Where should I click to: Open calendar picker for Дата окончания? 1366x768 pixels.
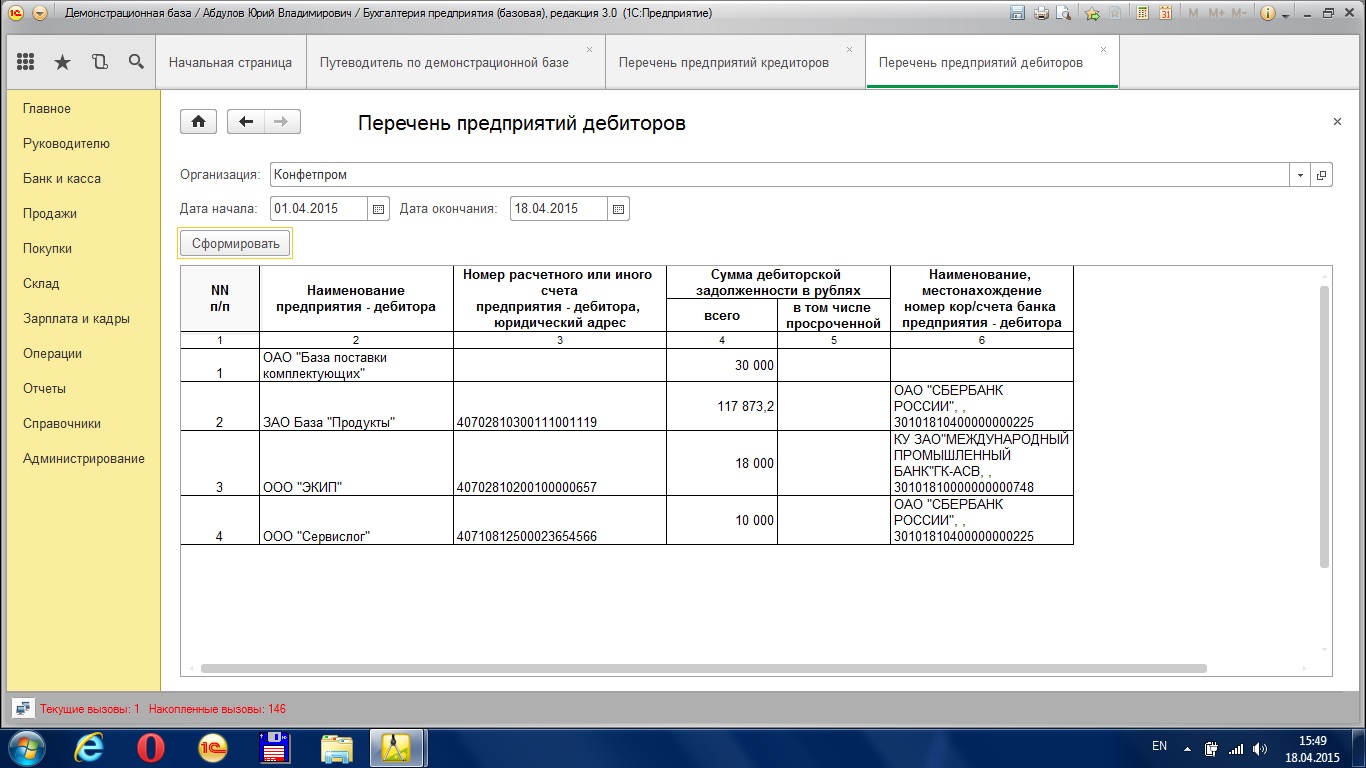(618, 209)
